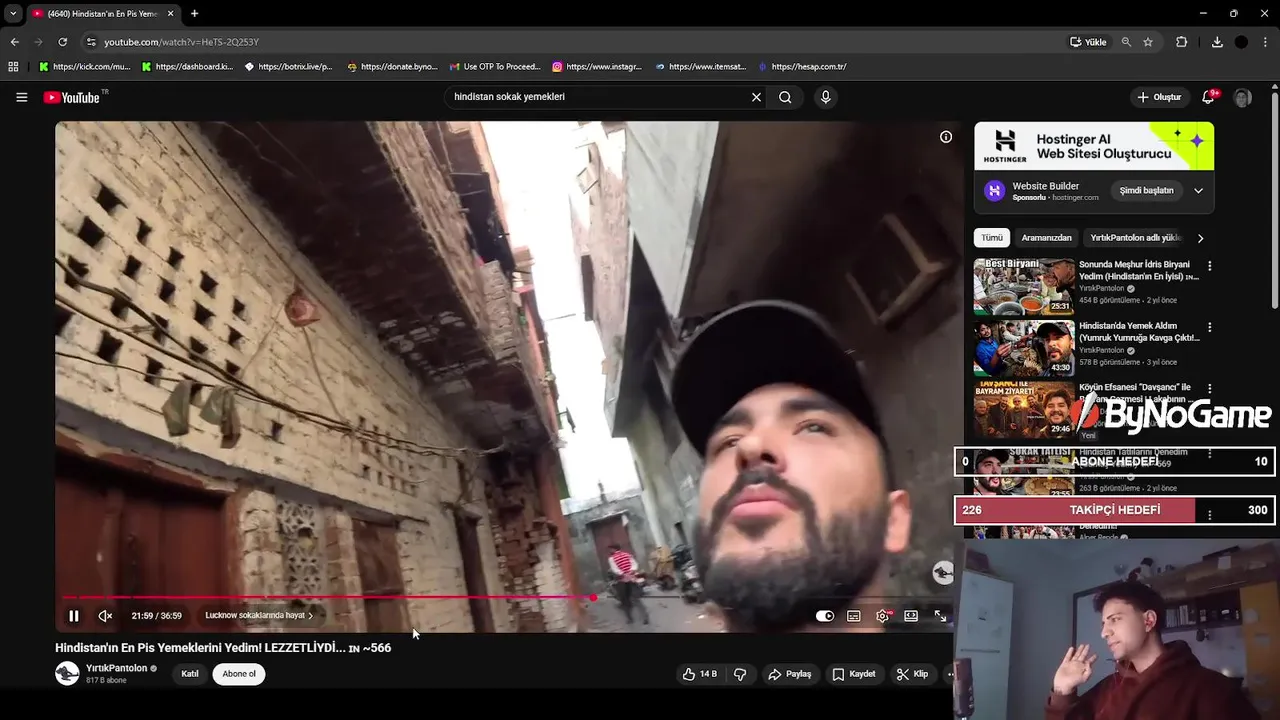Close the Hindistan'ın En Pis Yemek tab

click(x=170, y=14)
